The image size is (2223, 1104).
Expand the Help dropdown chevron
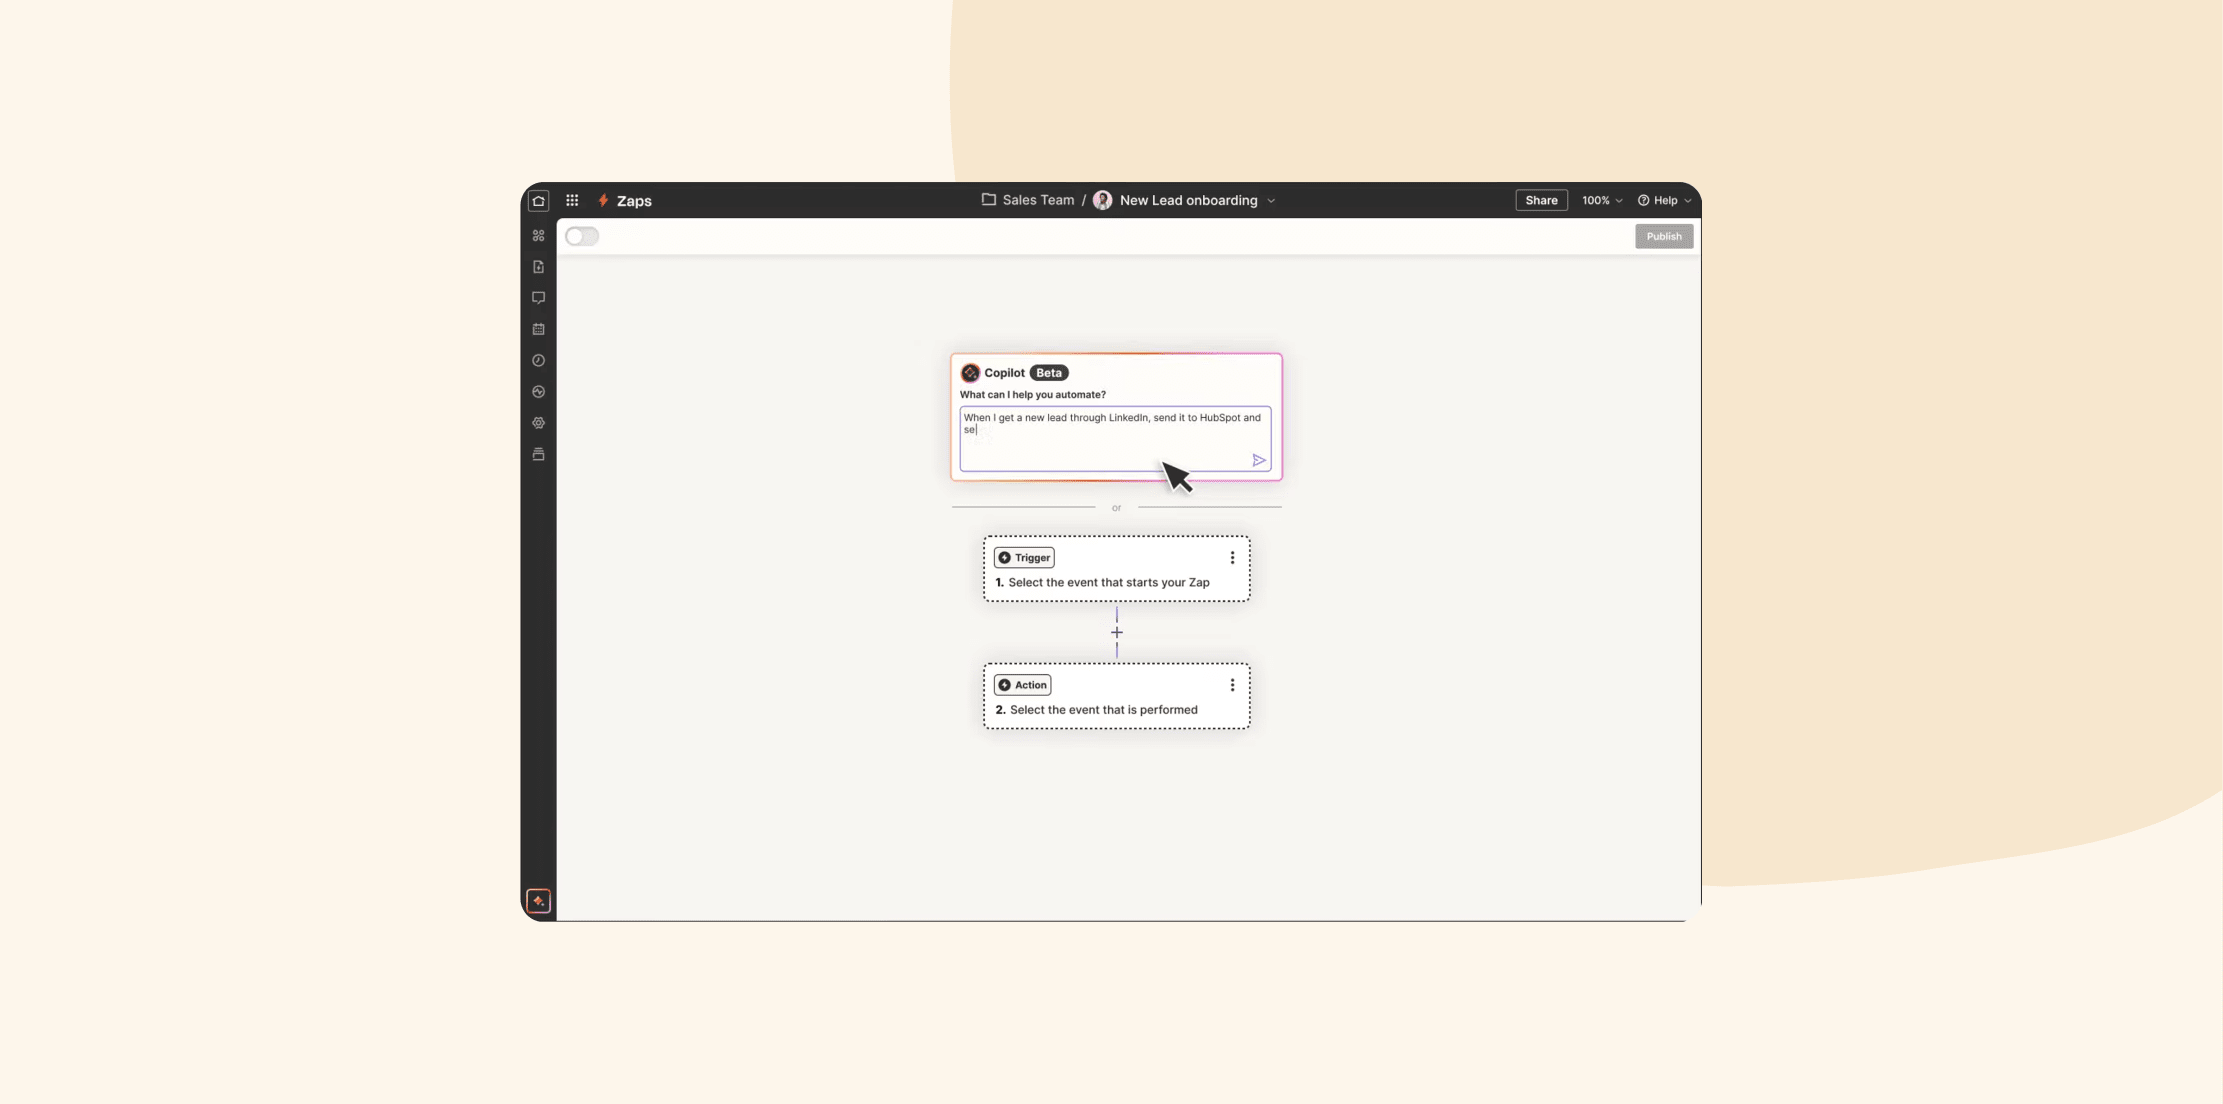coord(1688,201)
